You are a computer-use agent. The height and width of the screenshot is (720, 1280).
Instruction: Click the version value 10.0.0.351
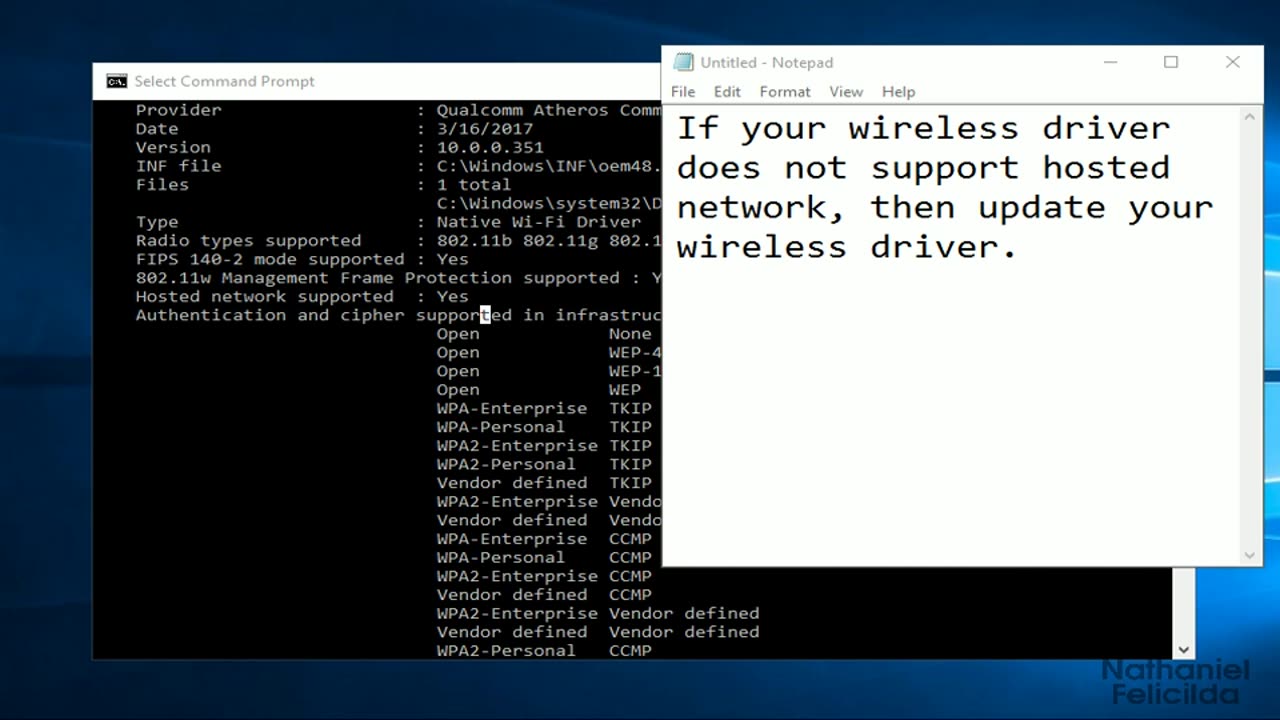coord(490,147)
